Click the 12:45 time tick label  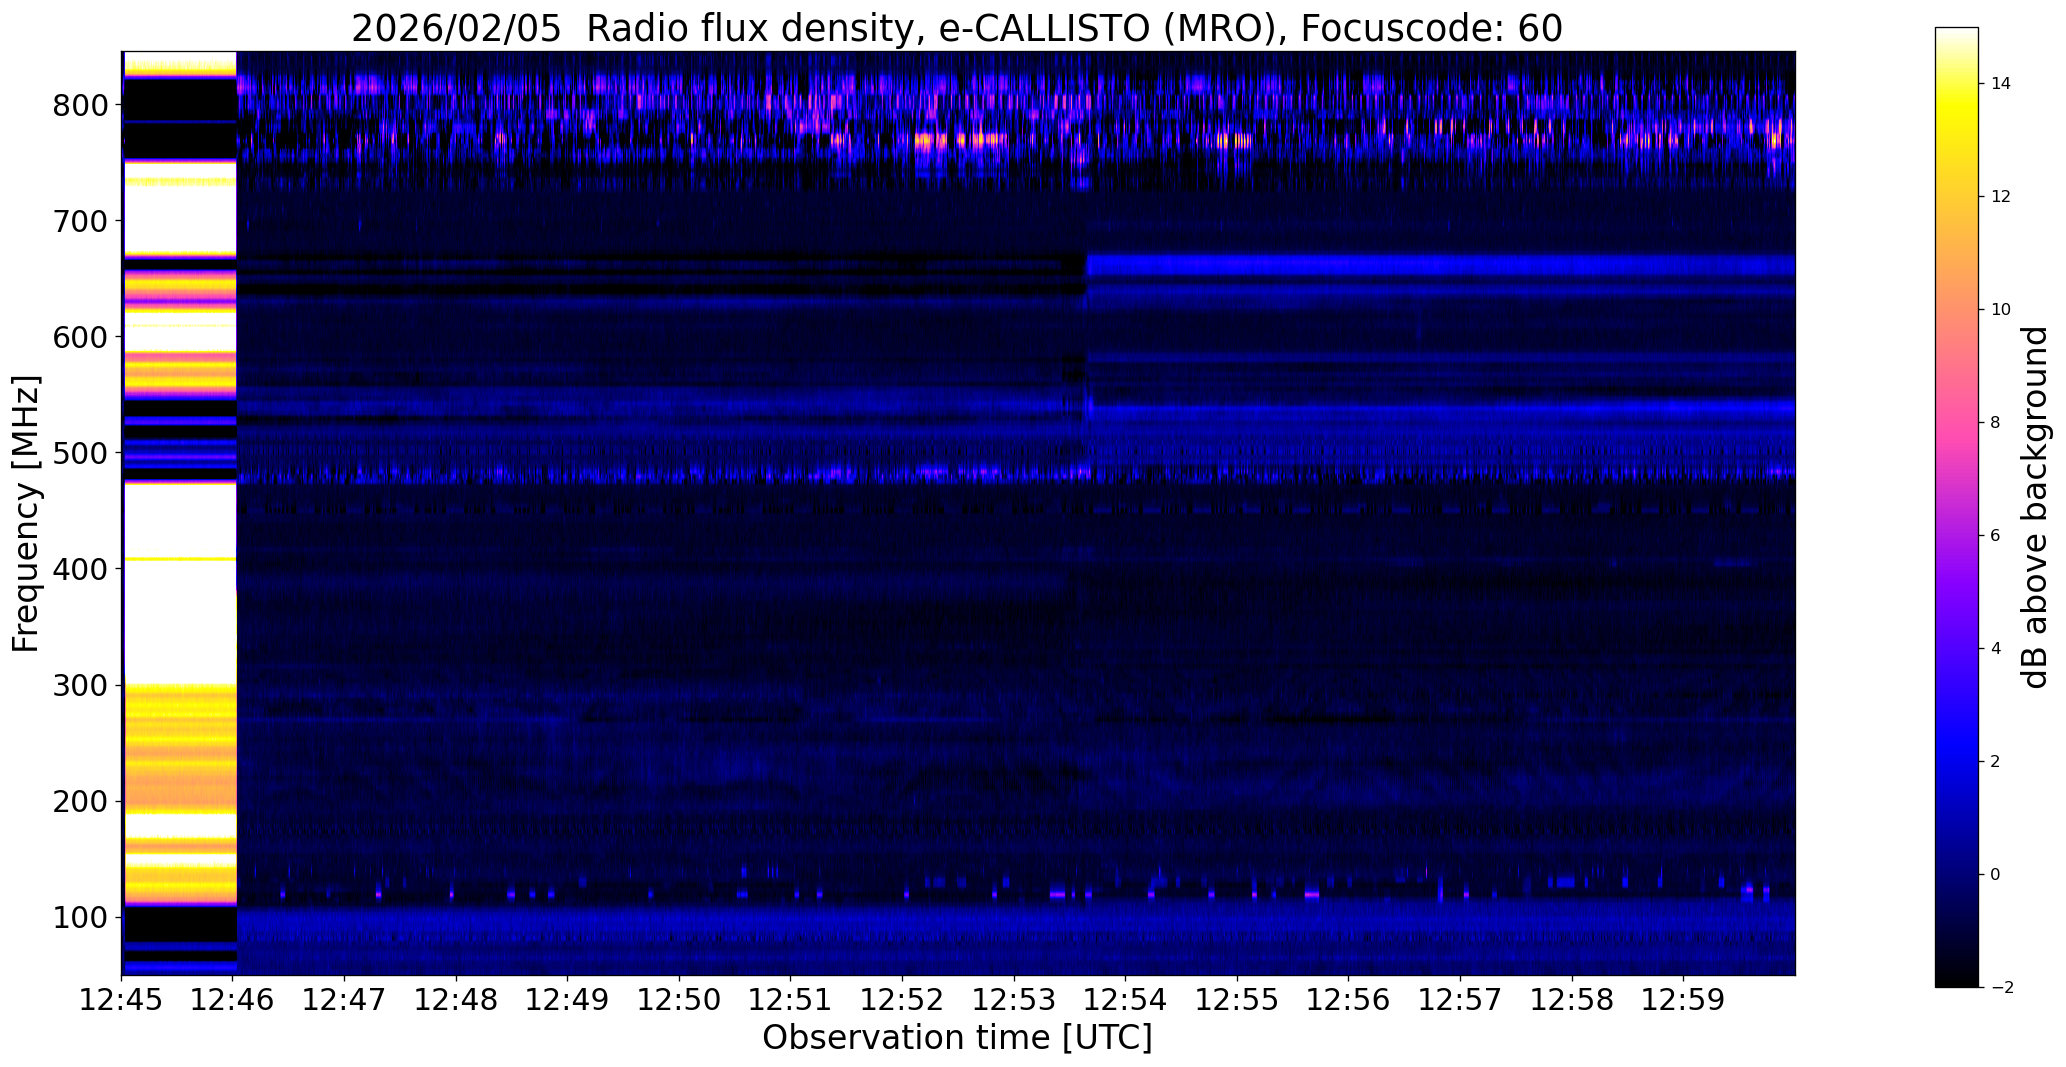click(x=122, y=1000)
